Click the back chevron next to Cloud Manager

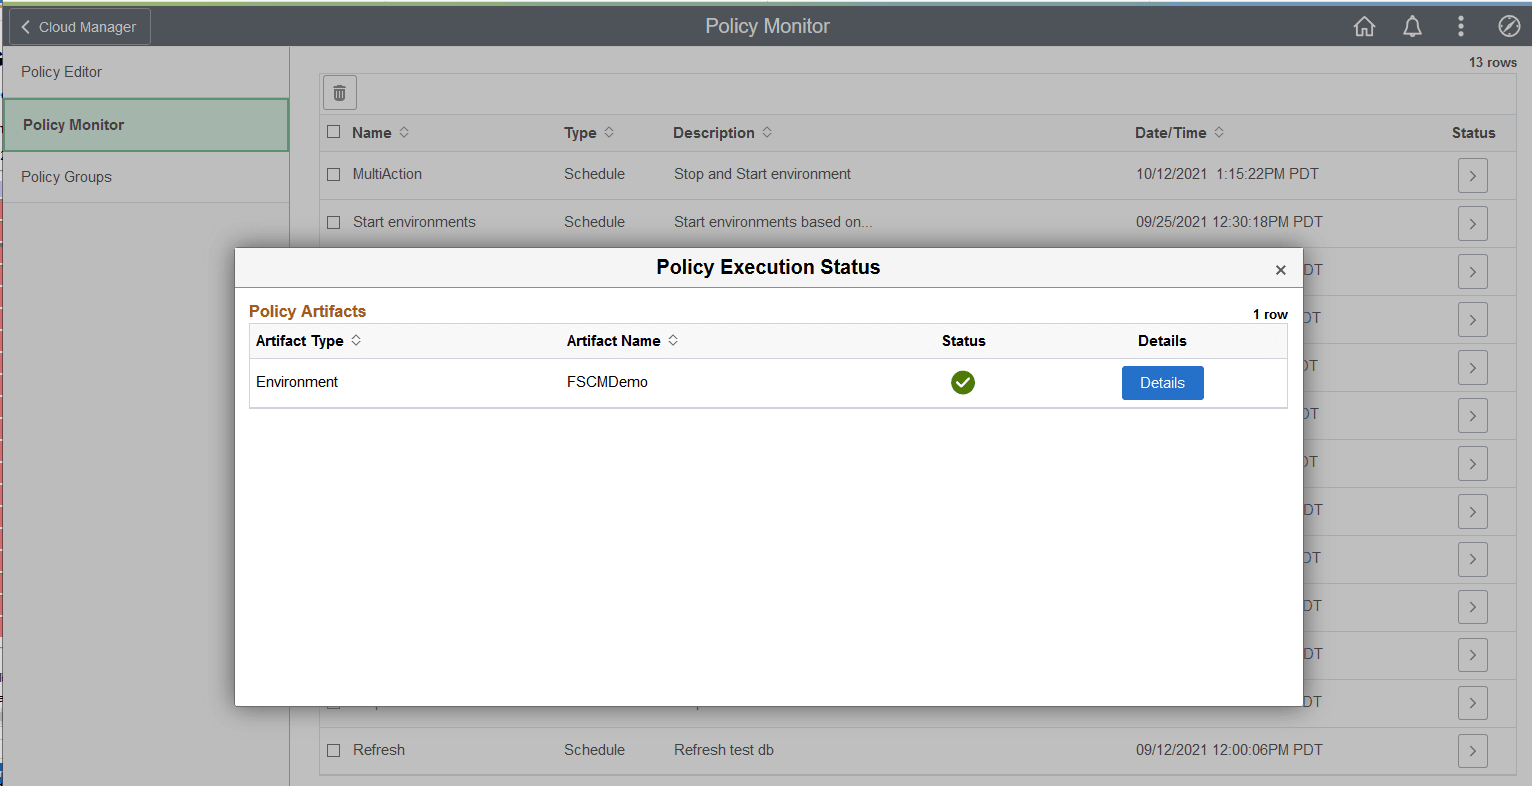[x=25, y=26]
